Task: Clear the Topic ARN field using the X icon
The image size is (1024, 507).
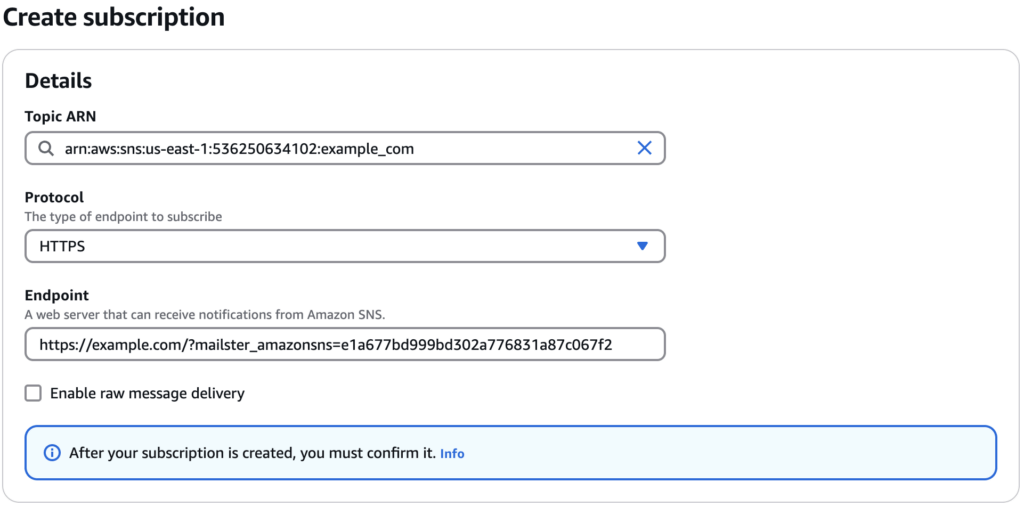Action: click(x=644, y=148)
